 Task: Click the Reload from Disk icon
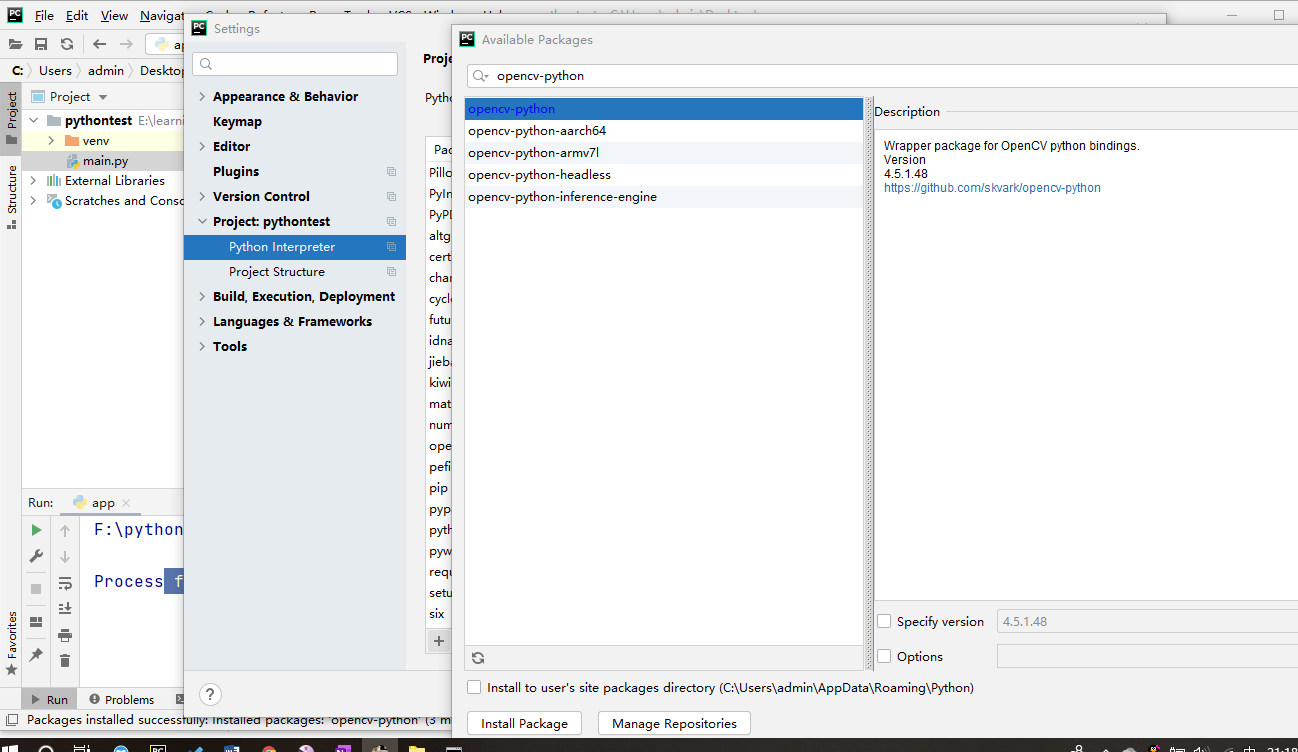tap(67, 44)
